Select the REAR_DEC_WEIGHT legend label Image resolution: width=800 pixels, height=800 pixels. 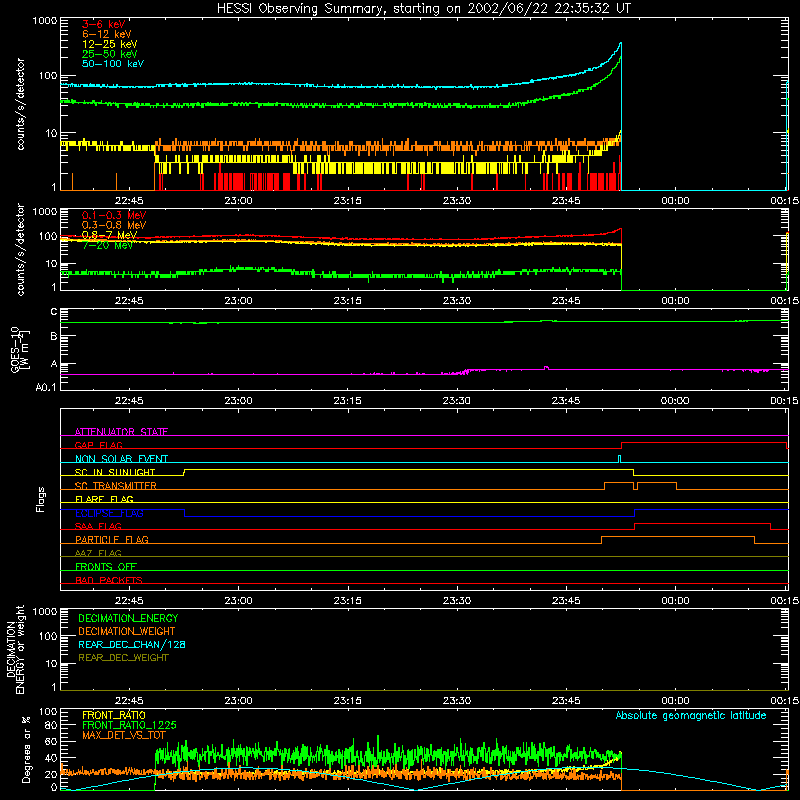pos(123,658)
